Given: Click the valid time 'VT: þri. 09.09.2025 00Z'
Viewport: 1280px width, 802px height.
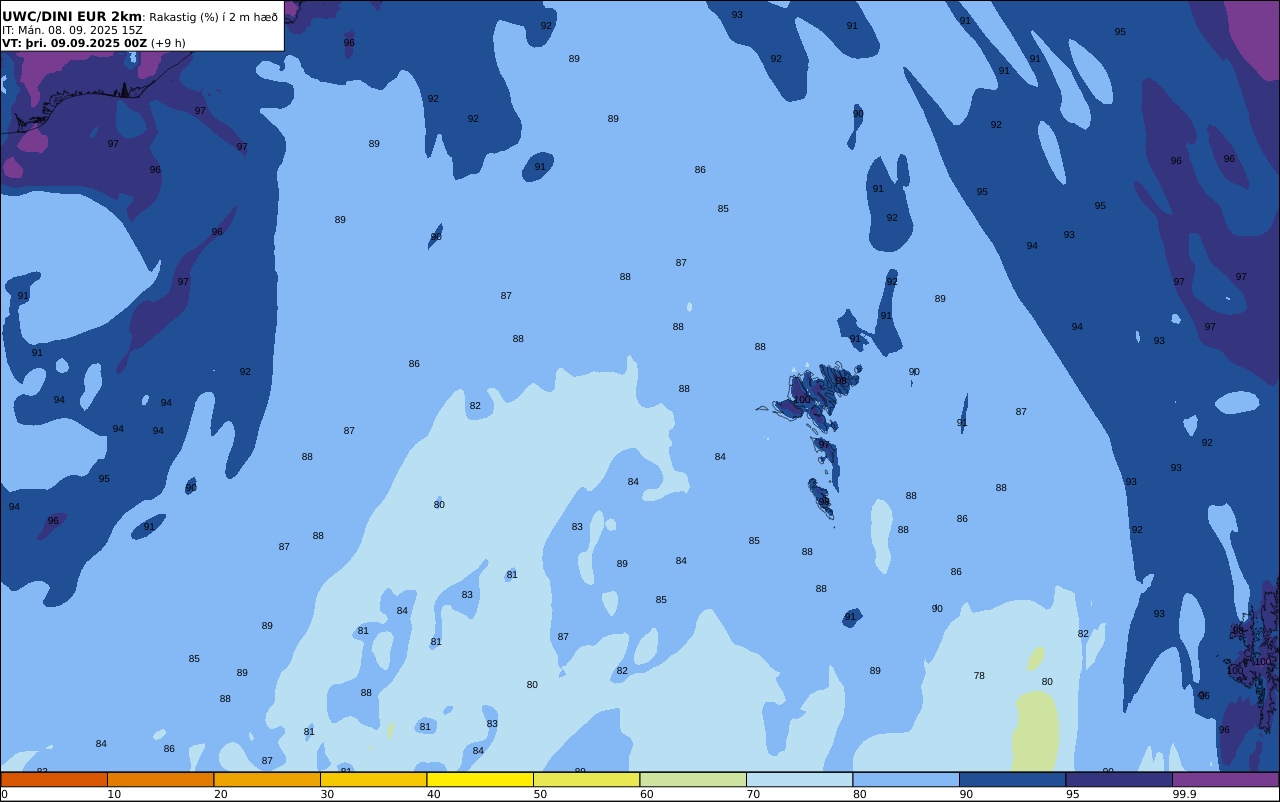Looking at the screenshot, I should tap(74, 43).
